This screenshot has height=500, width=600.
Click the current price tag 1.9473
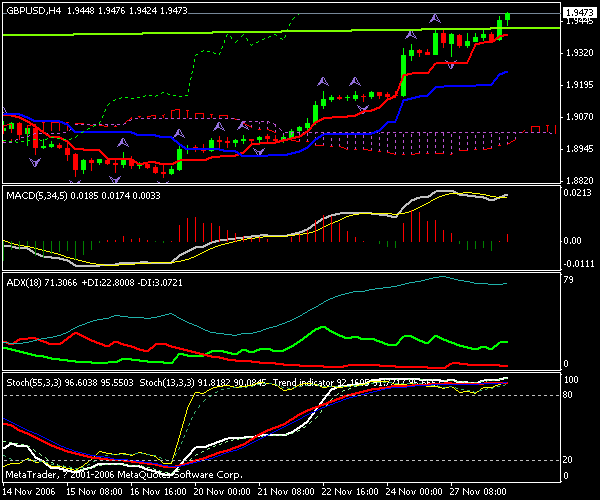pyautogui.click(x=579, y=13)
